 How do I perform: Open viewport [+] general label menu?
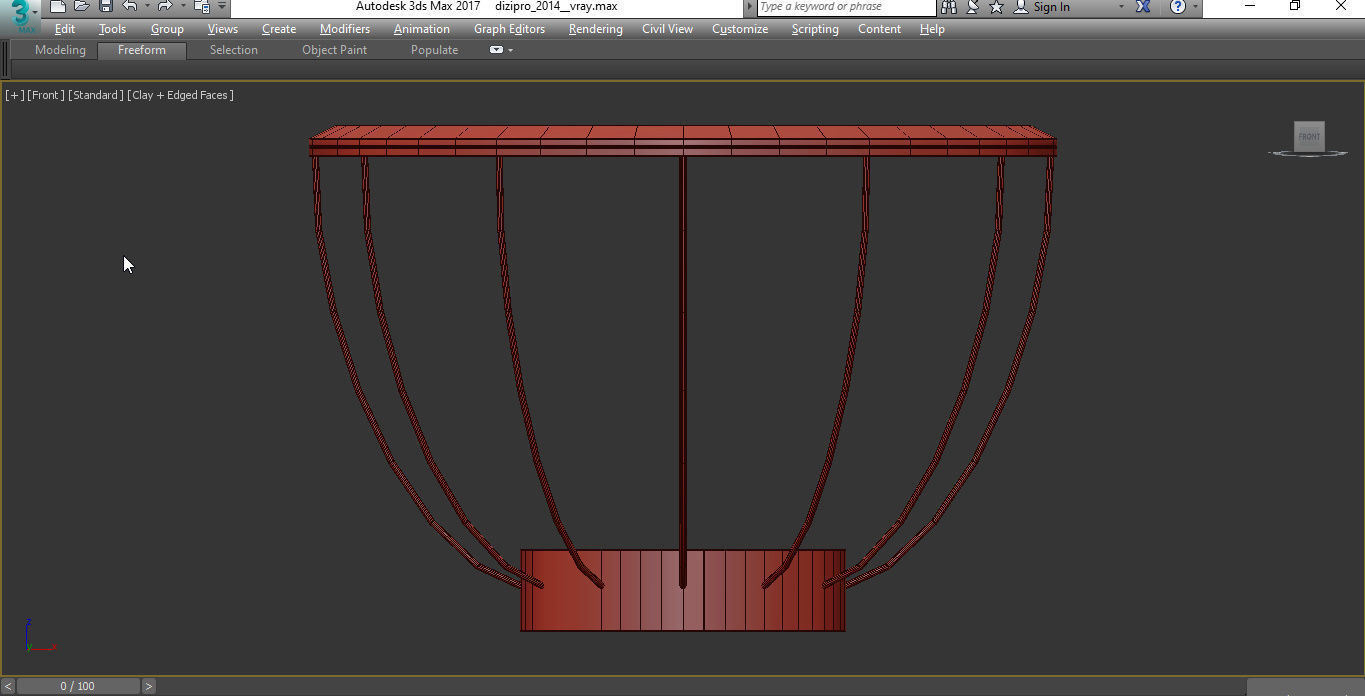14,95
